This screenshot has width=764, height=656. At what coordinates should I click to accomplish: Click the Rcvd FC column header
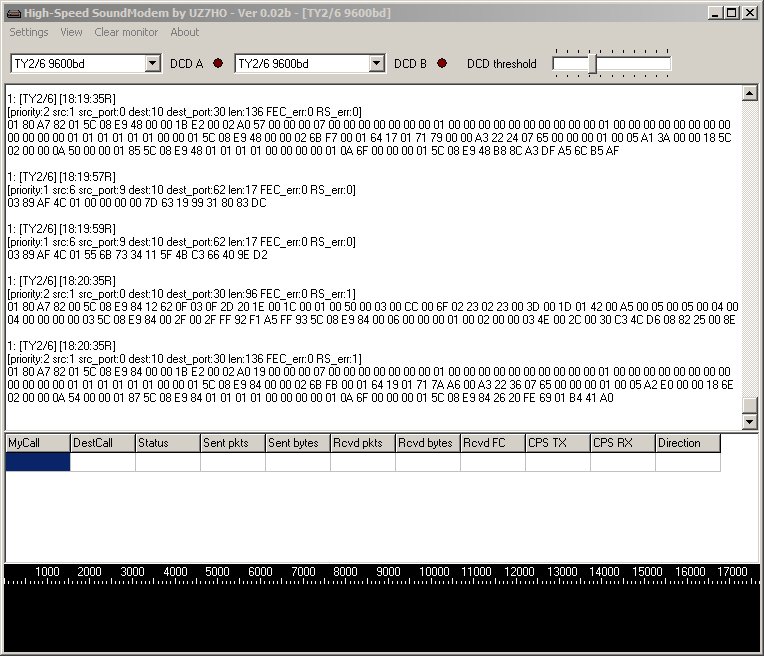coord(493,443)
